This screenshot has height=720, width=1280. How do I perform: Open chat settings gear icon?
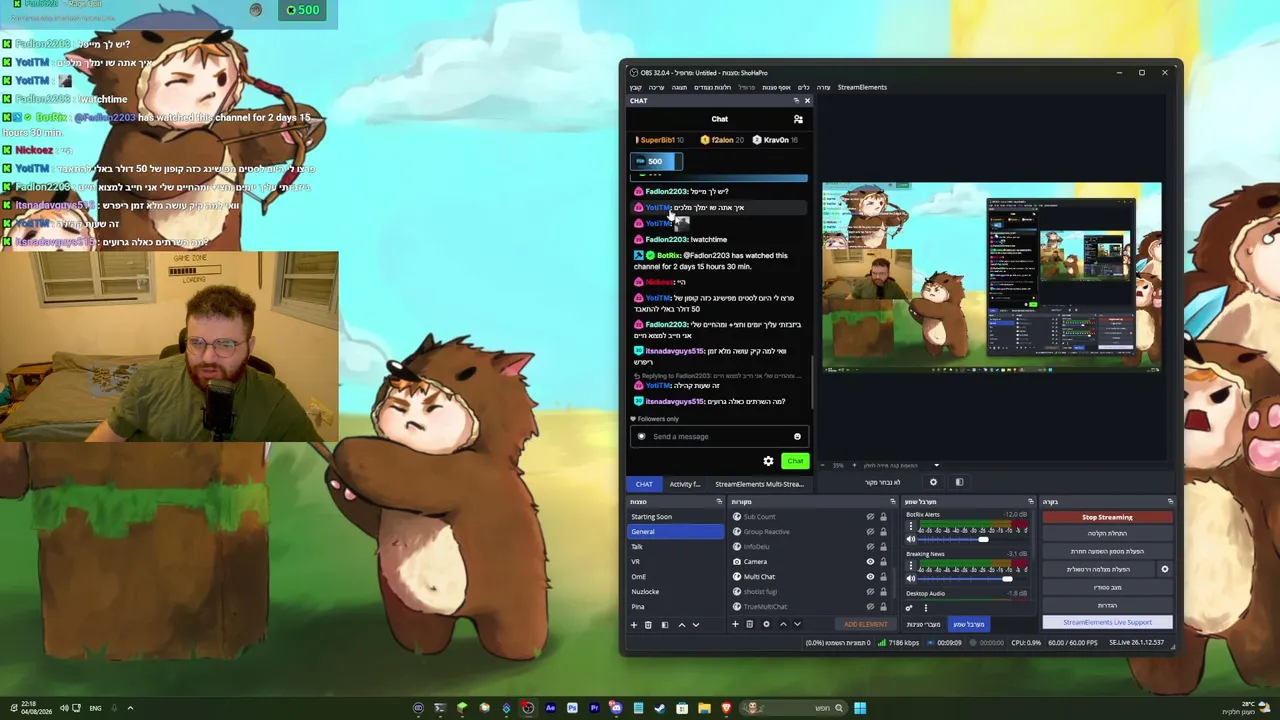[x=768, y=461]
